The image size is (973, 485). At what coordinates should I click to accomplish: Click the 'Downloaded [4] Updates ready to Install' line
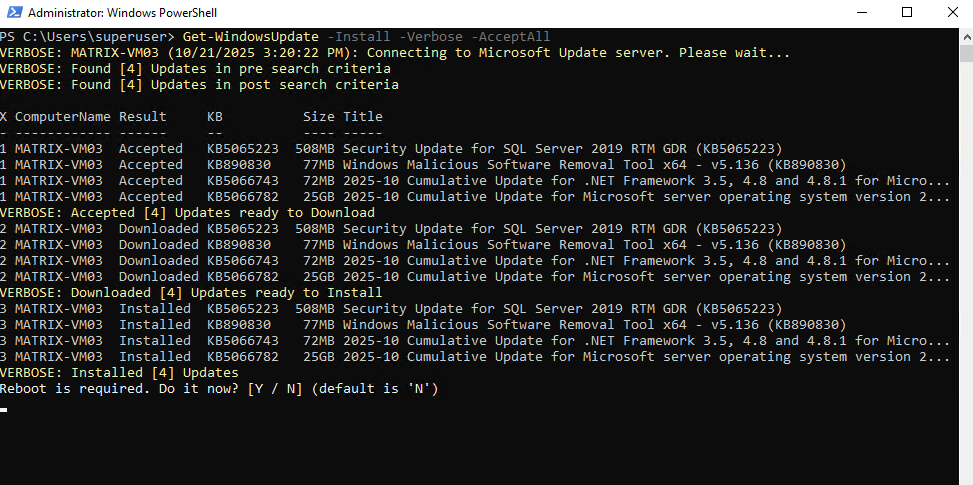(191, 293)
